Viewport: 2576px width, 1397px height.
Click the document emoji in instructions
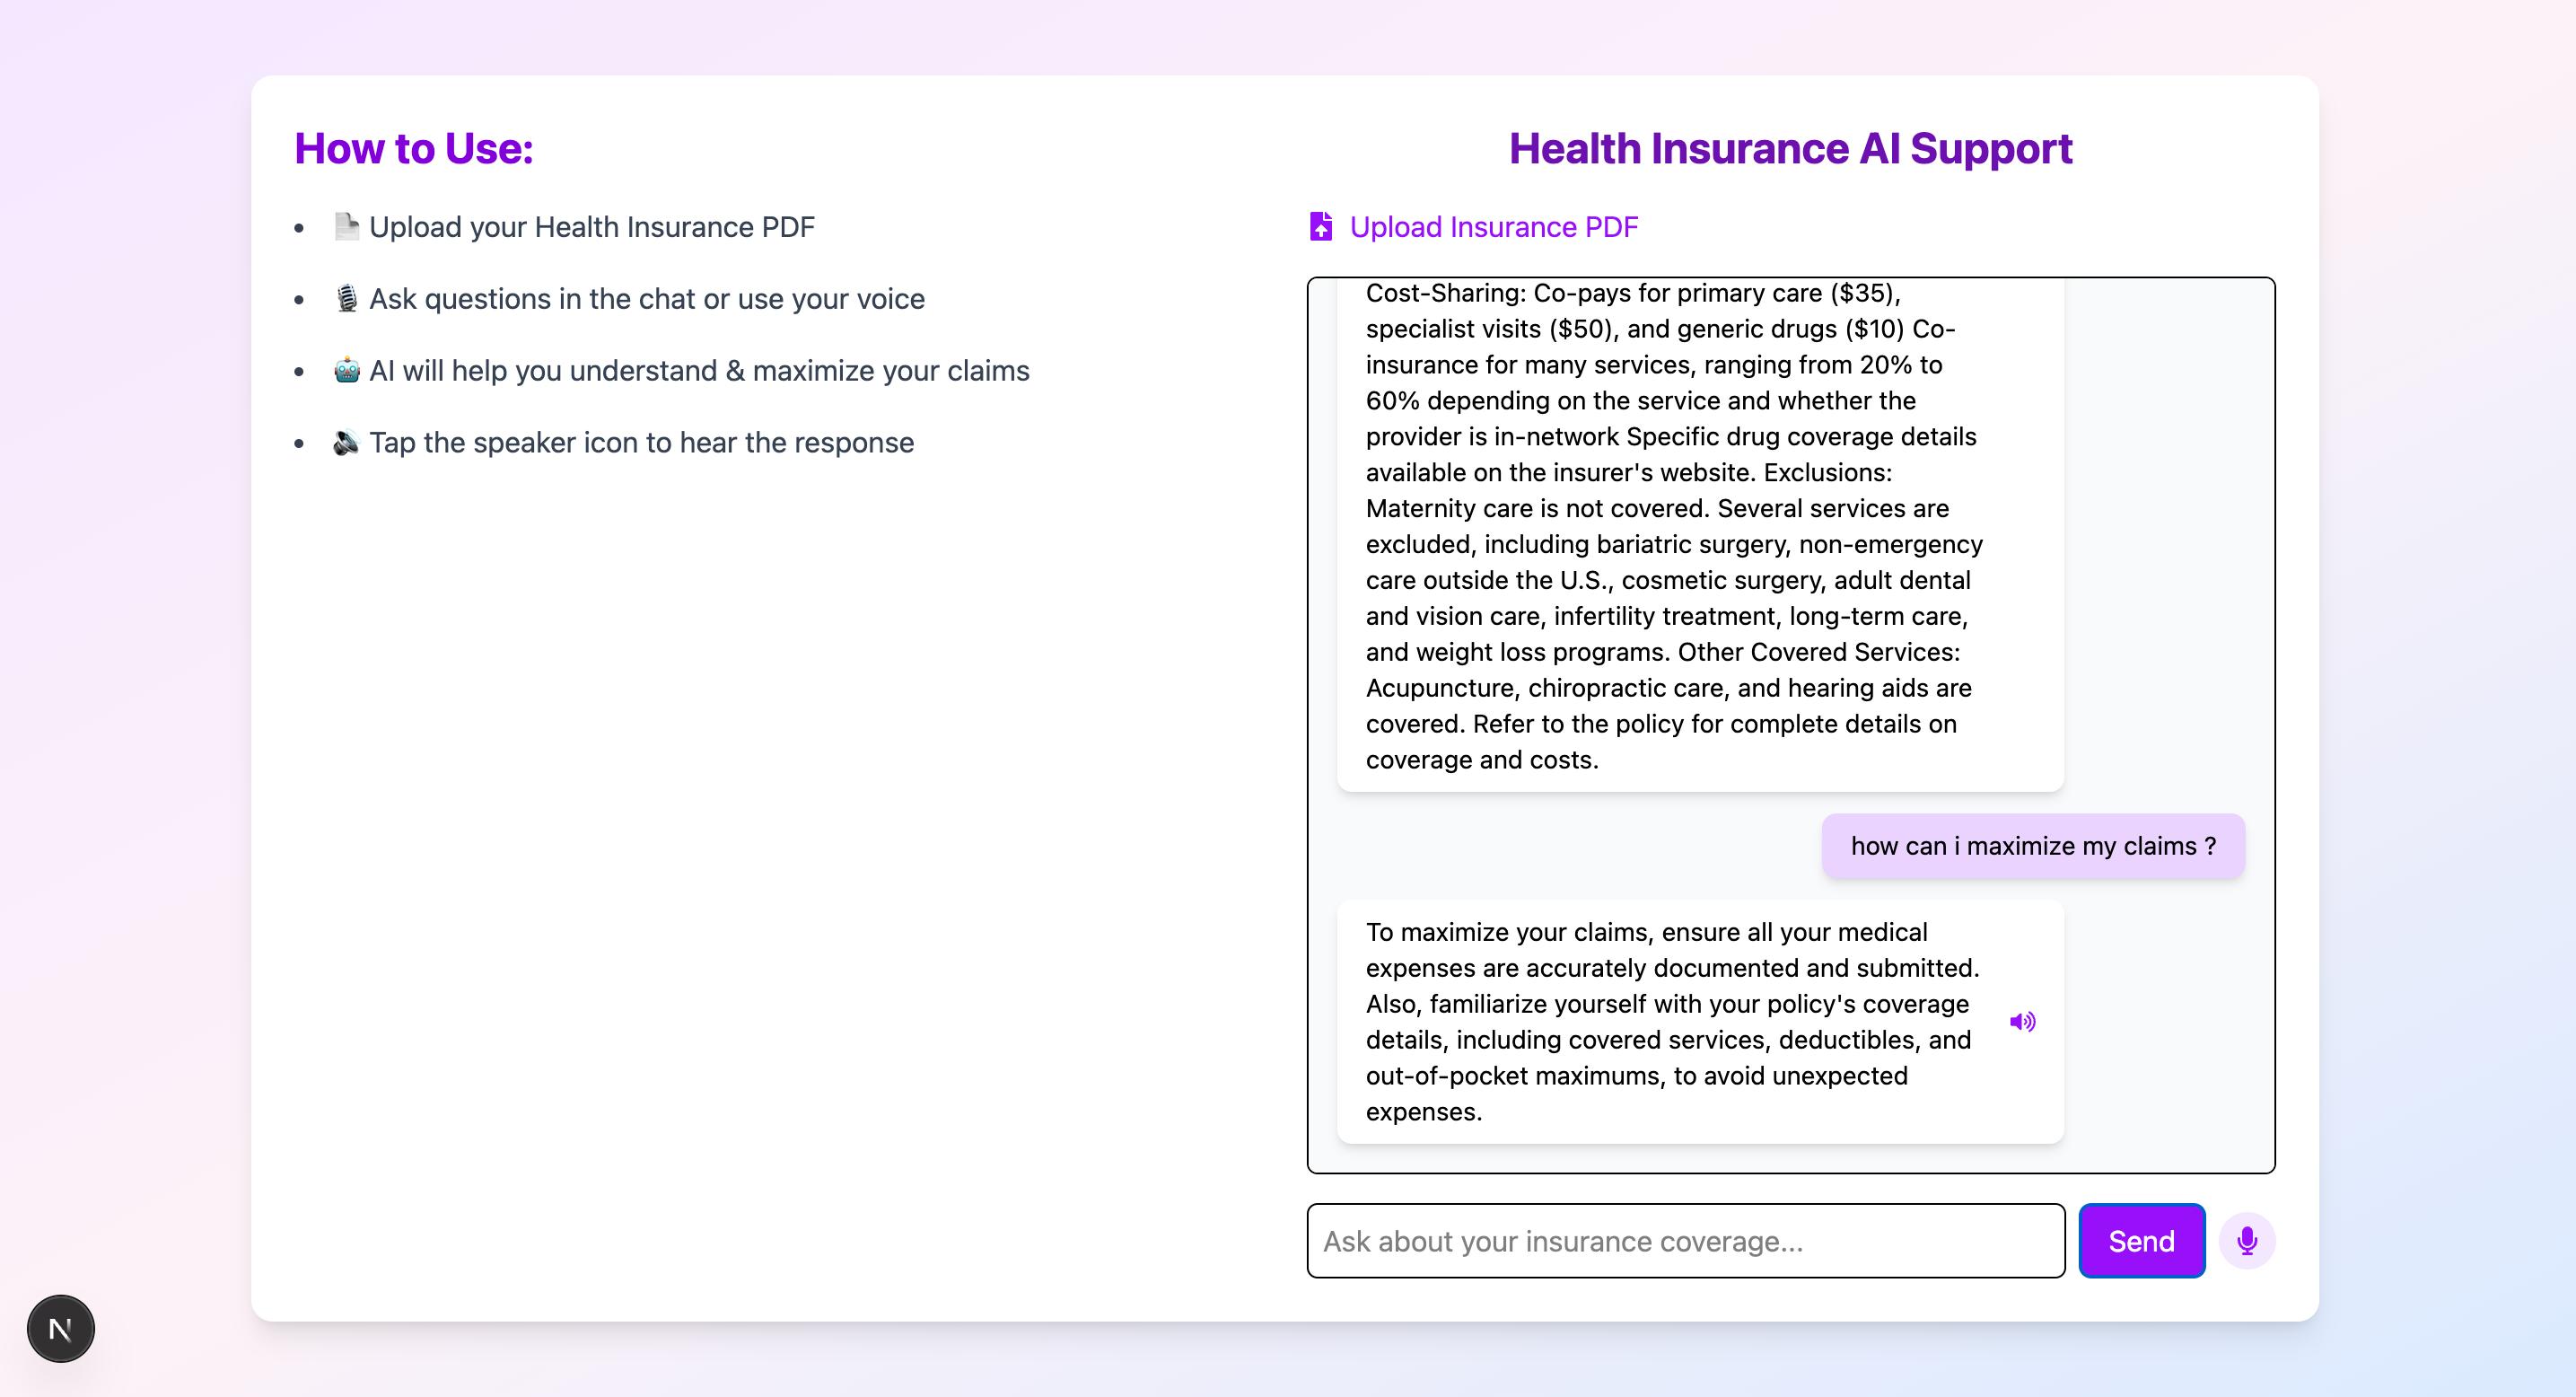pyautogui.click(x=346, y=227)
